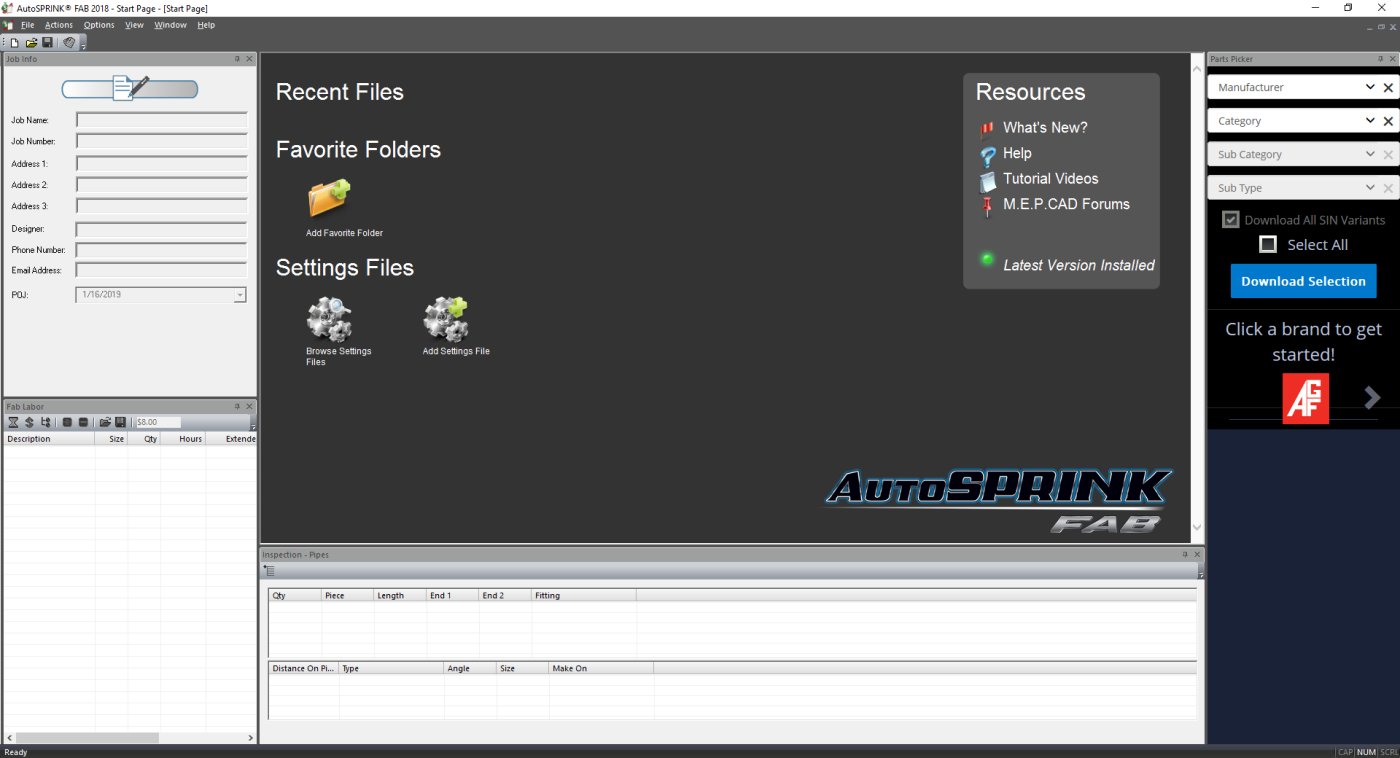Screen dimensions: 1400x758
Task: Click the red brand logo in Parts Picker
Action: point(1306,398)
